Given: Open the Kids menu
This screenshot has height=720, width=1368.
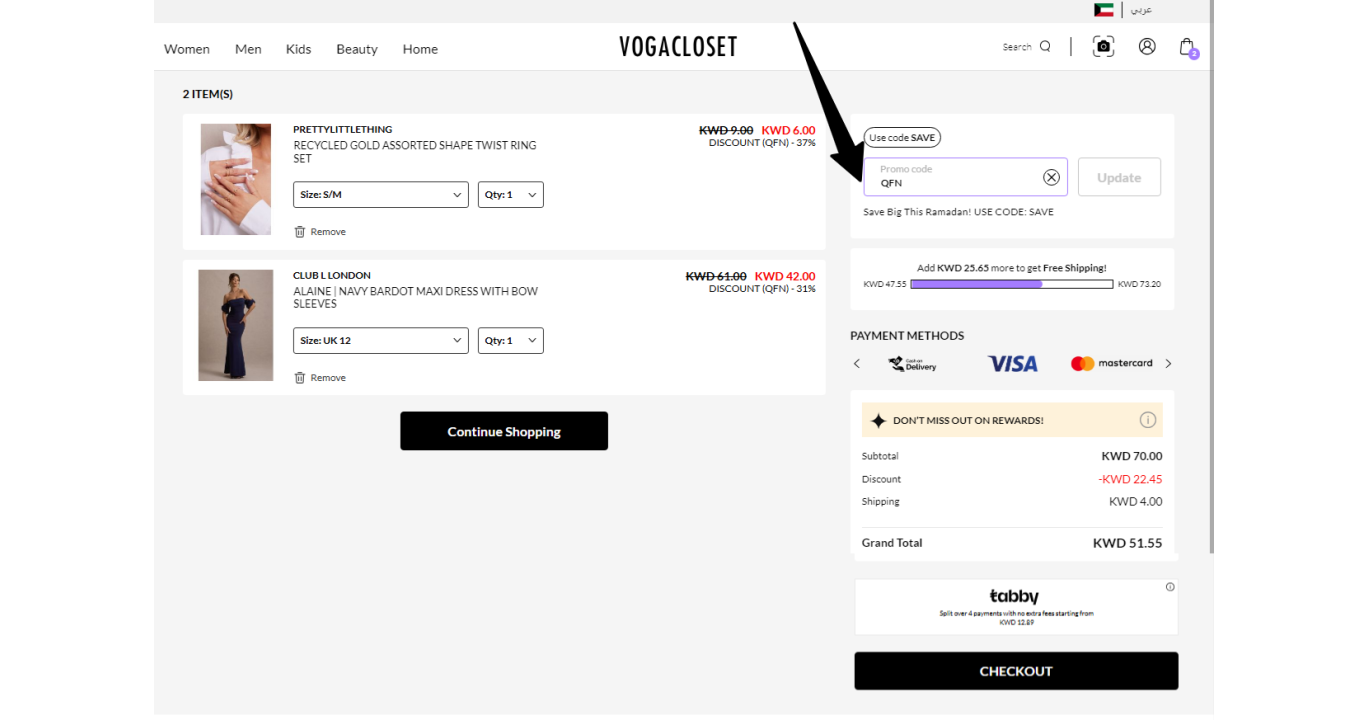Looking at the screenshot, I should click(x=298, y=49).
